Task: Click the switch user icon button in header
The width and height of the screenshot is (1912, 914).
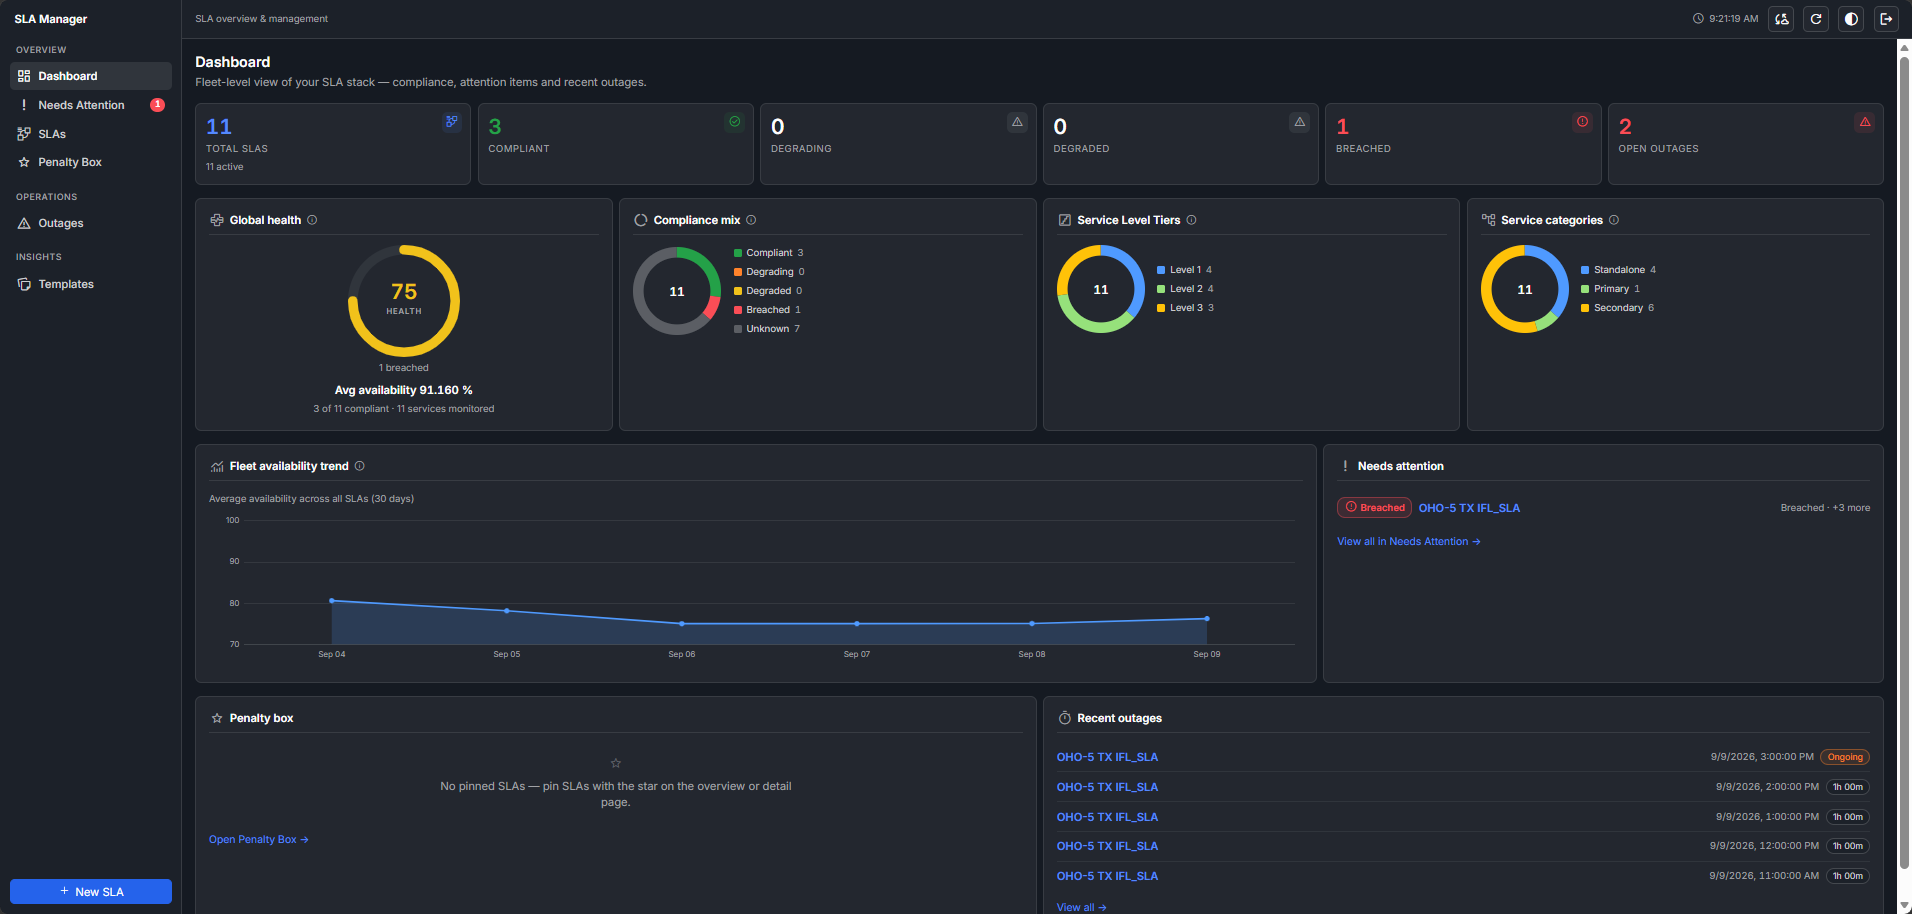Action: (1781, 19)
